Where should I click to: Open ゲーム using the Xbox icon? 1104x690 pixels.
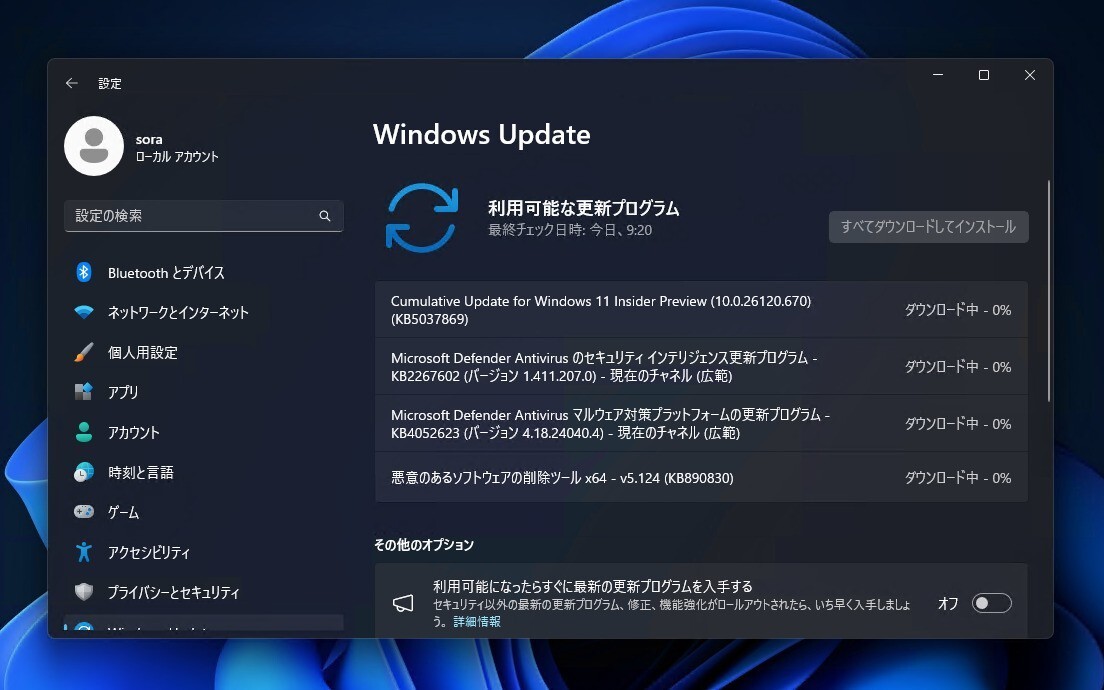click(83, 512)
